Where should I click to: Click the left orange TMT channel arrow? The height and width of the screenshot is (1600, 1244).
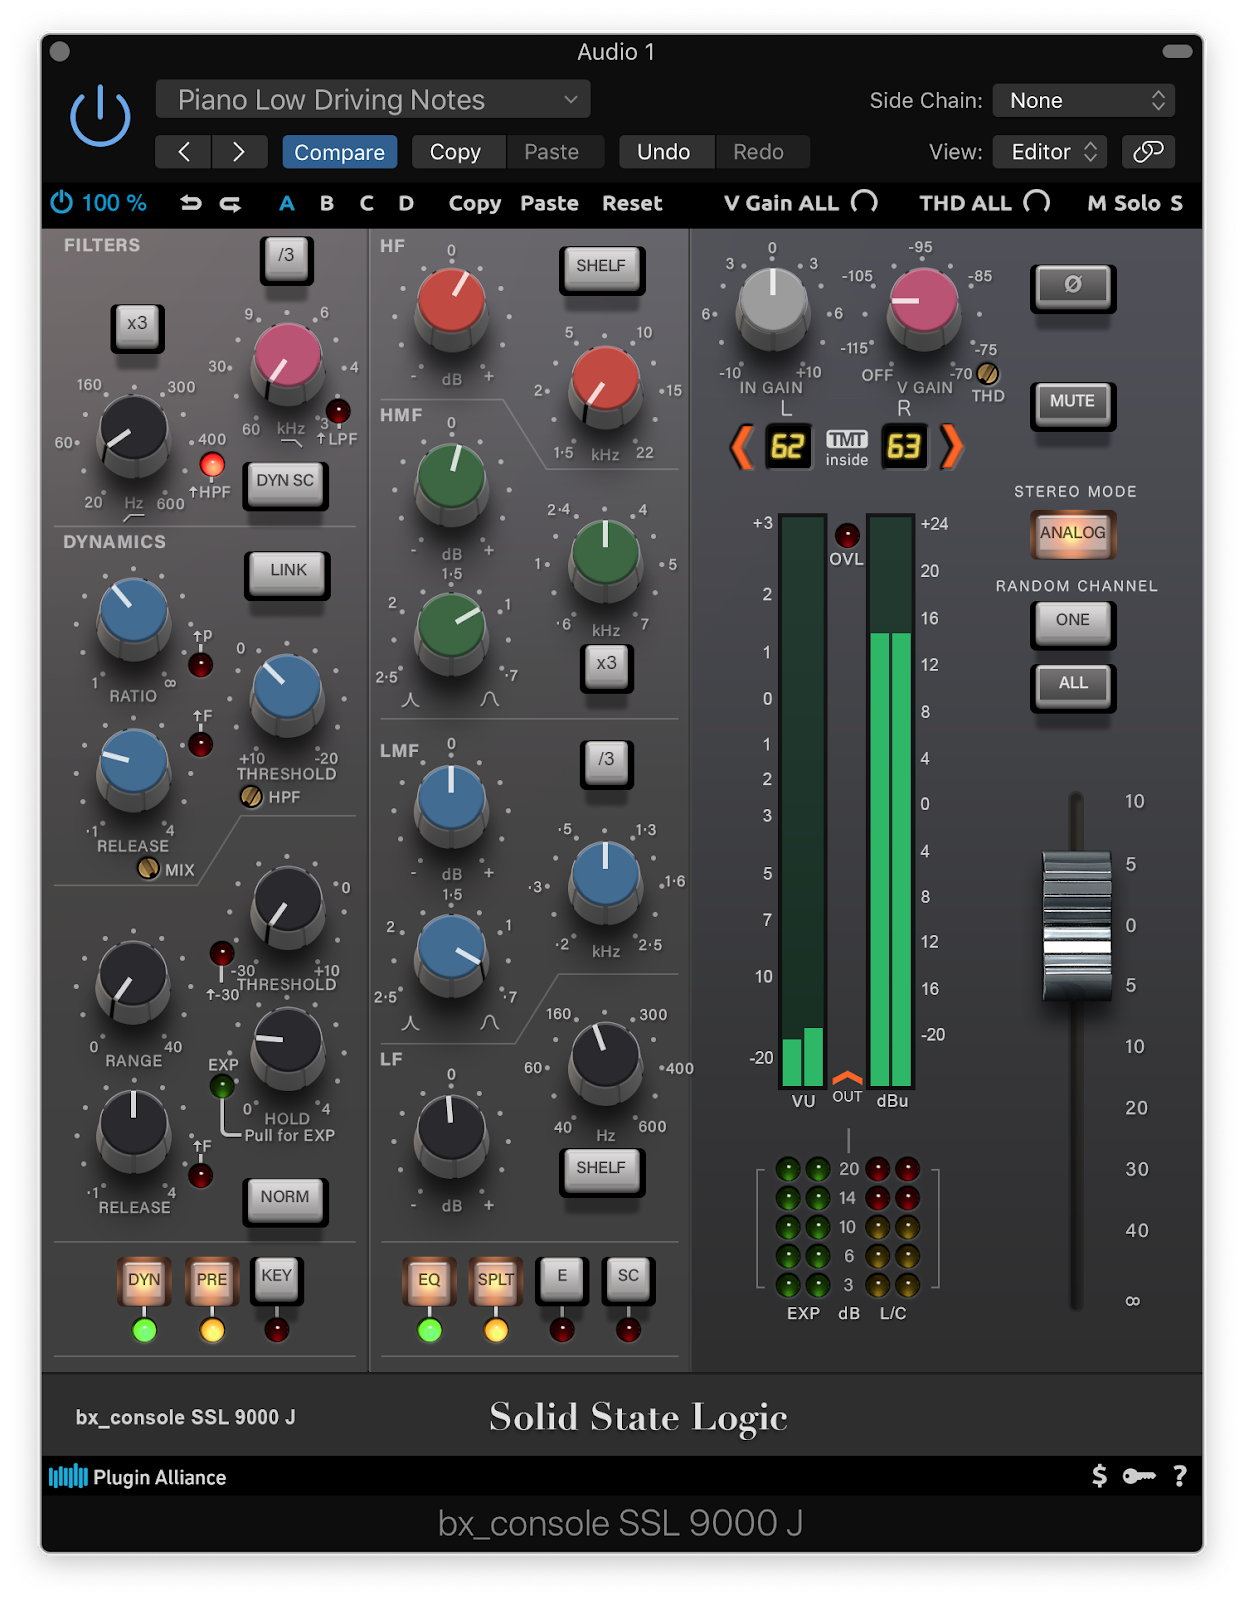tap(741, 446)
